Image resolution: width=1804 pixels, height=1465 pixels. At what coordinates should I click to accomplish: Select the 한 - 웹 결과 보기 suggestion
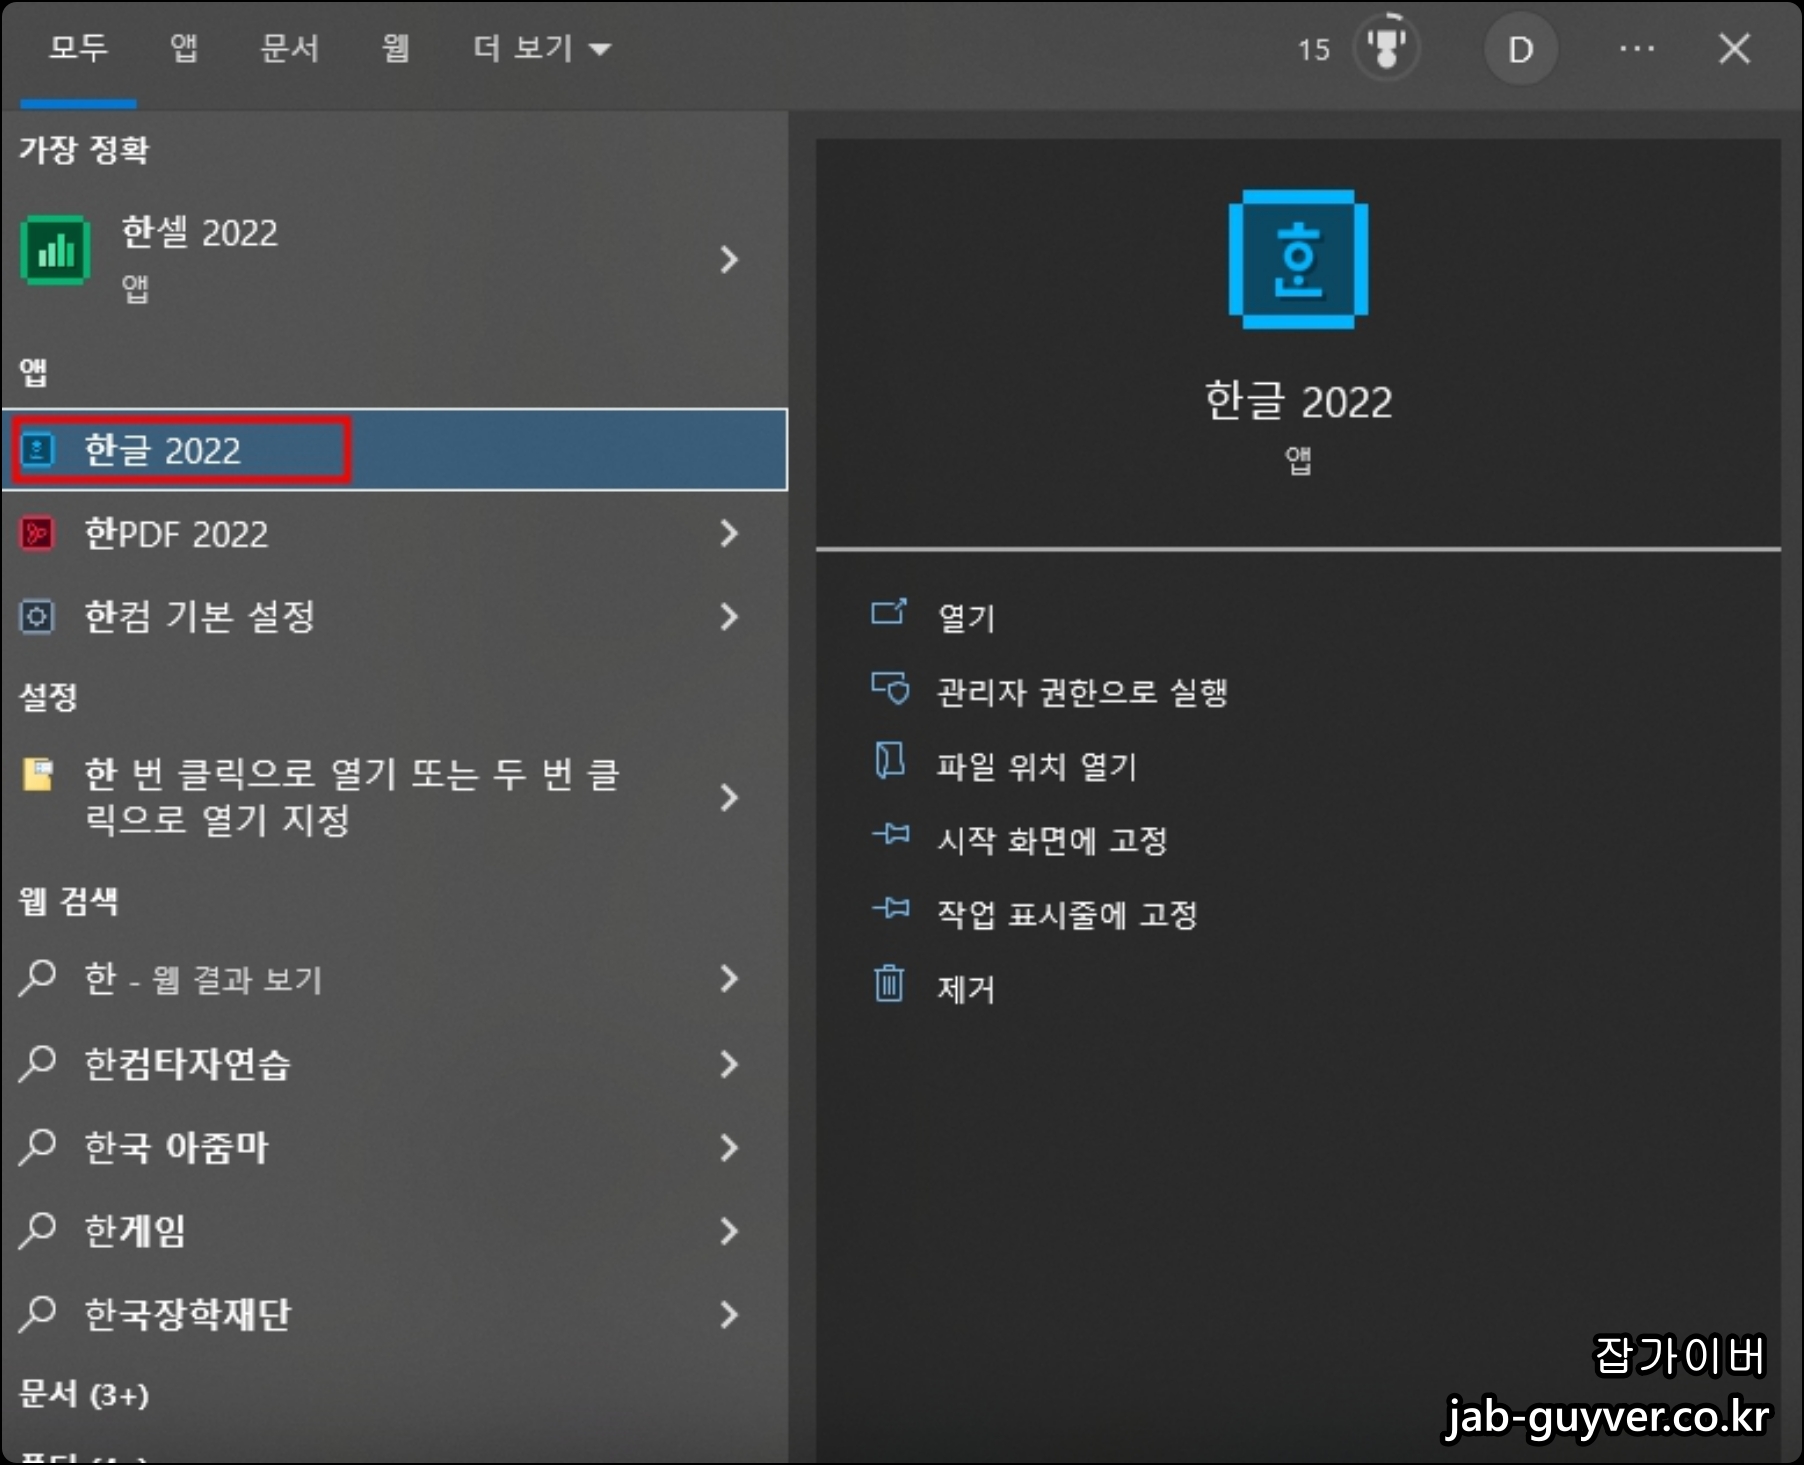(x=203, y=978)
